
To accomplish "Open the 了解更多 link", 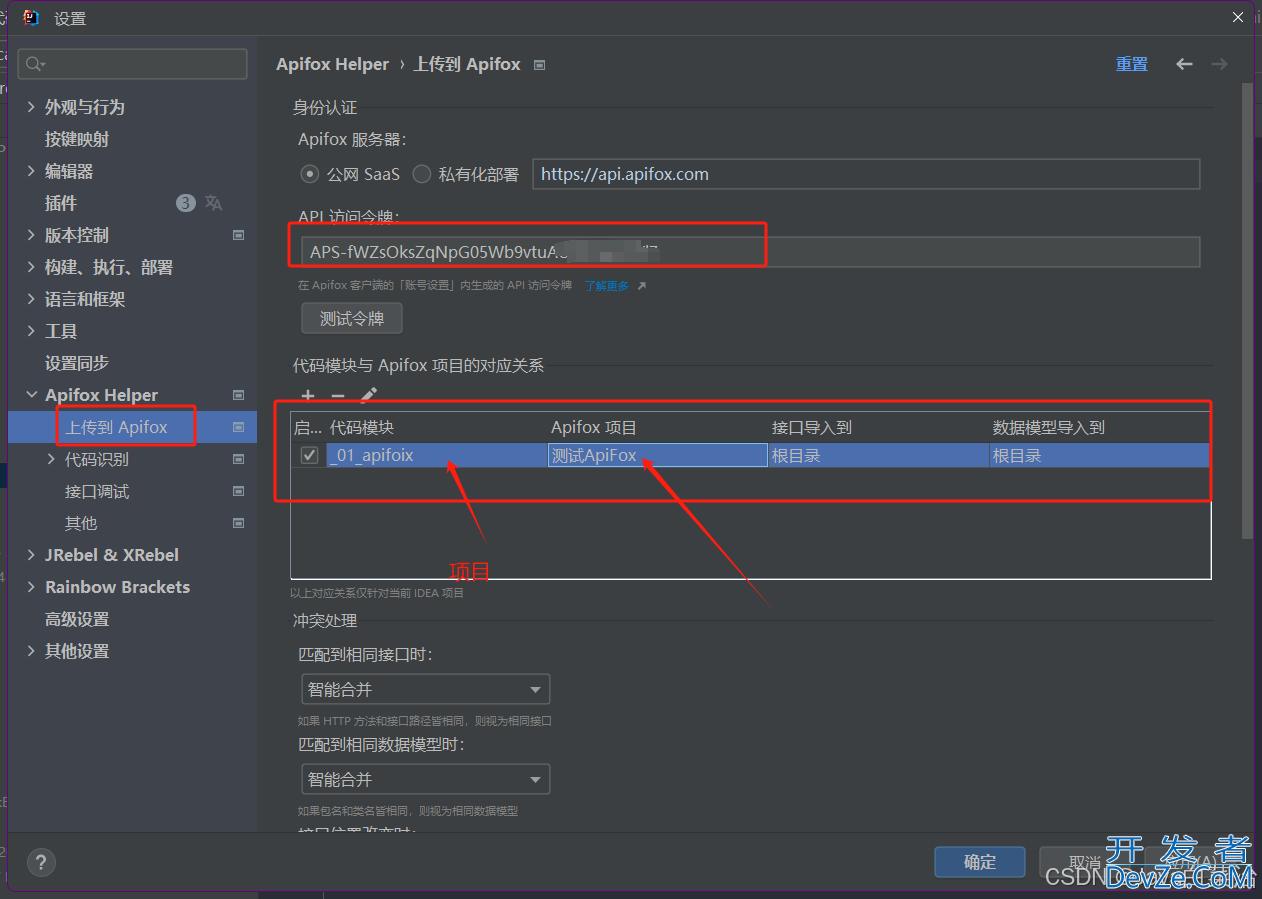I will pos(607,286).
